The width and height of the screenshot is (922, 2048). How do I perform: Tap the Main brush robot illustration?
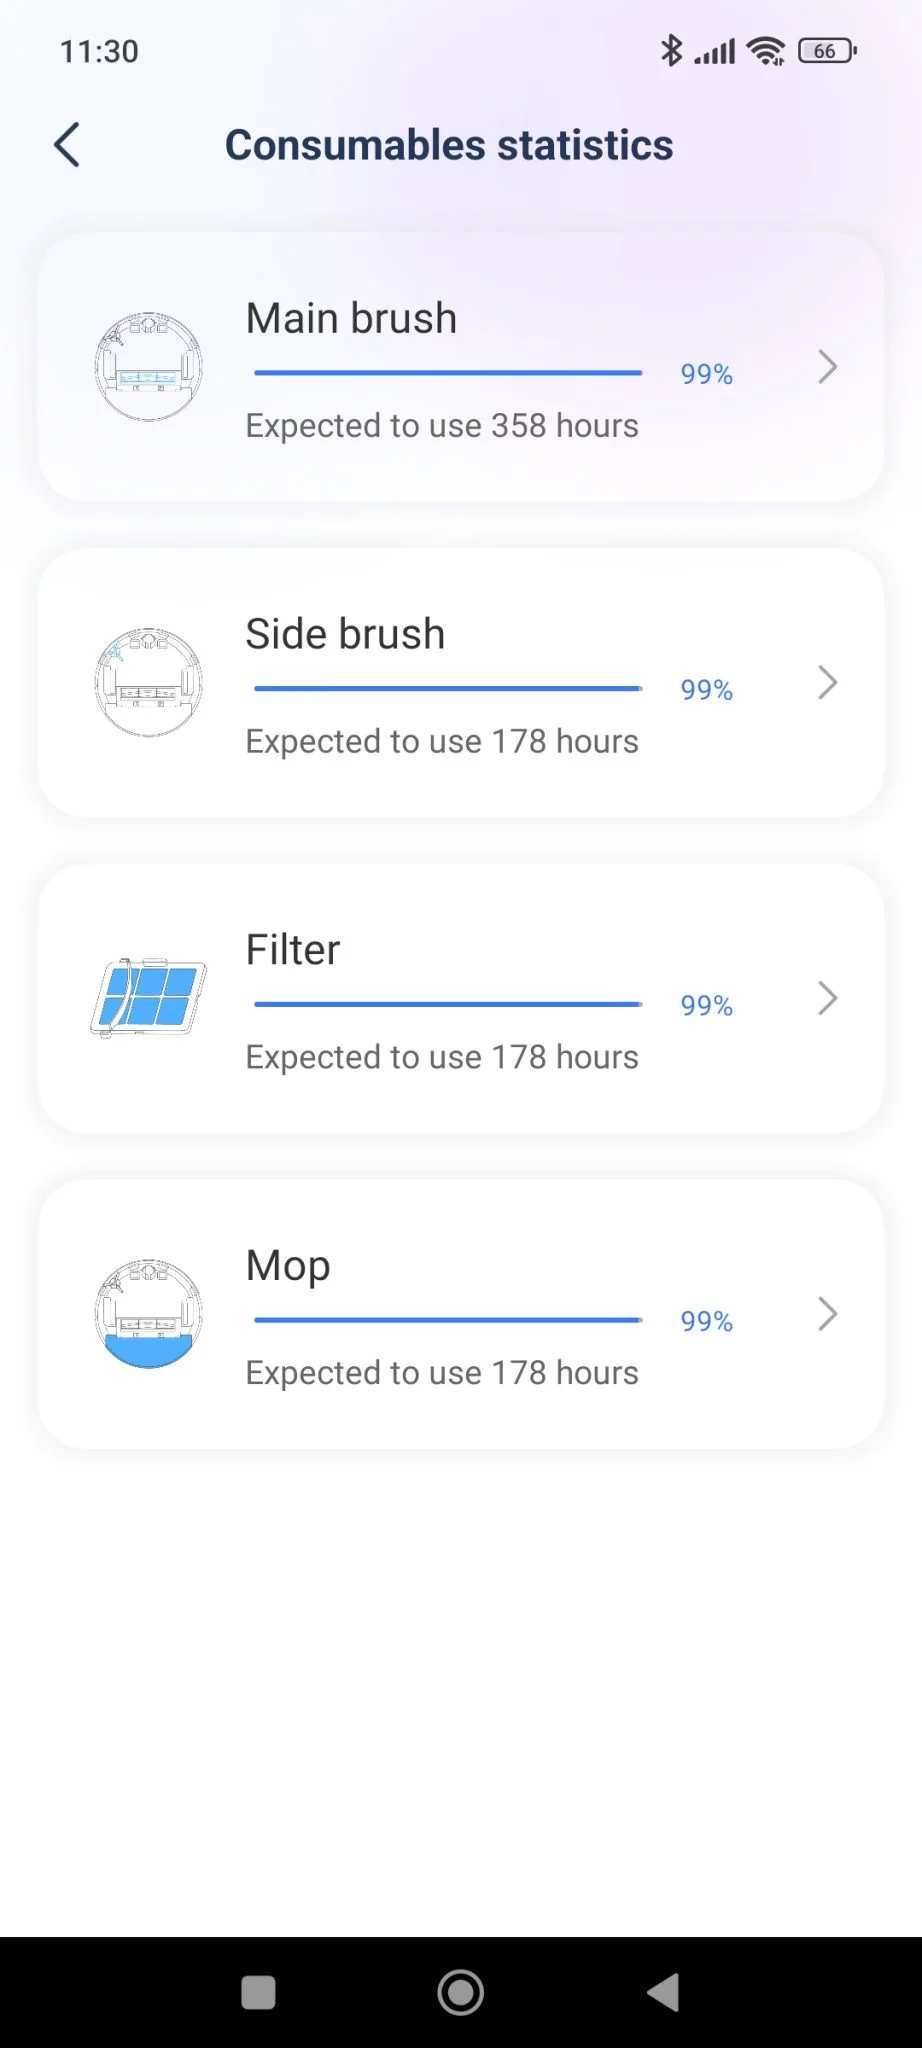pyautogui.click(x=148, y=367)
